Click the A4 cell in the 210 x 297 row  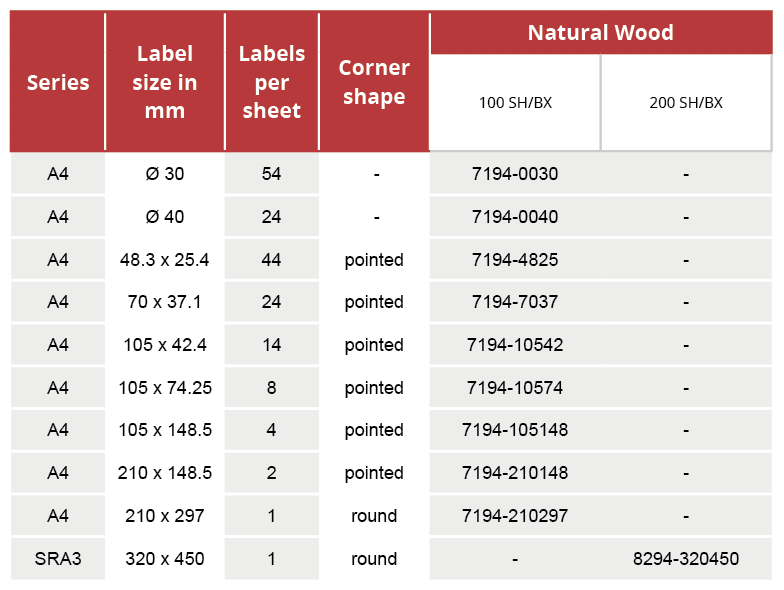click(58, 516)
